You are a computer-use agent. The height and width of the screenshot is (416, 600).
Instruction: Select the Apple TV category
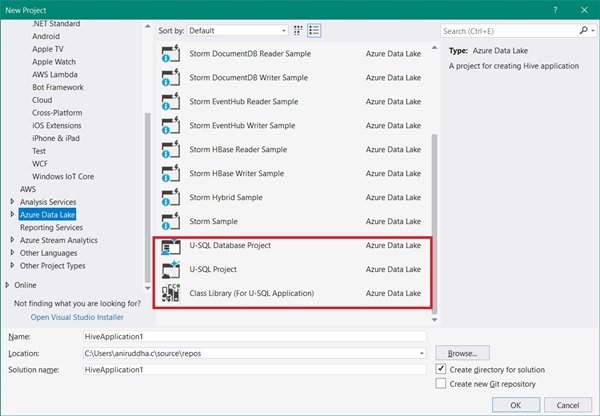48,49
